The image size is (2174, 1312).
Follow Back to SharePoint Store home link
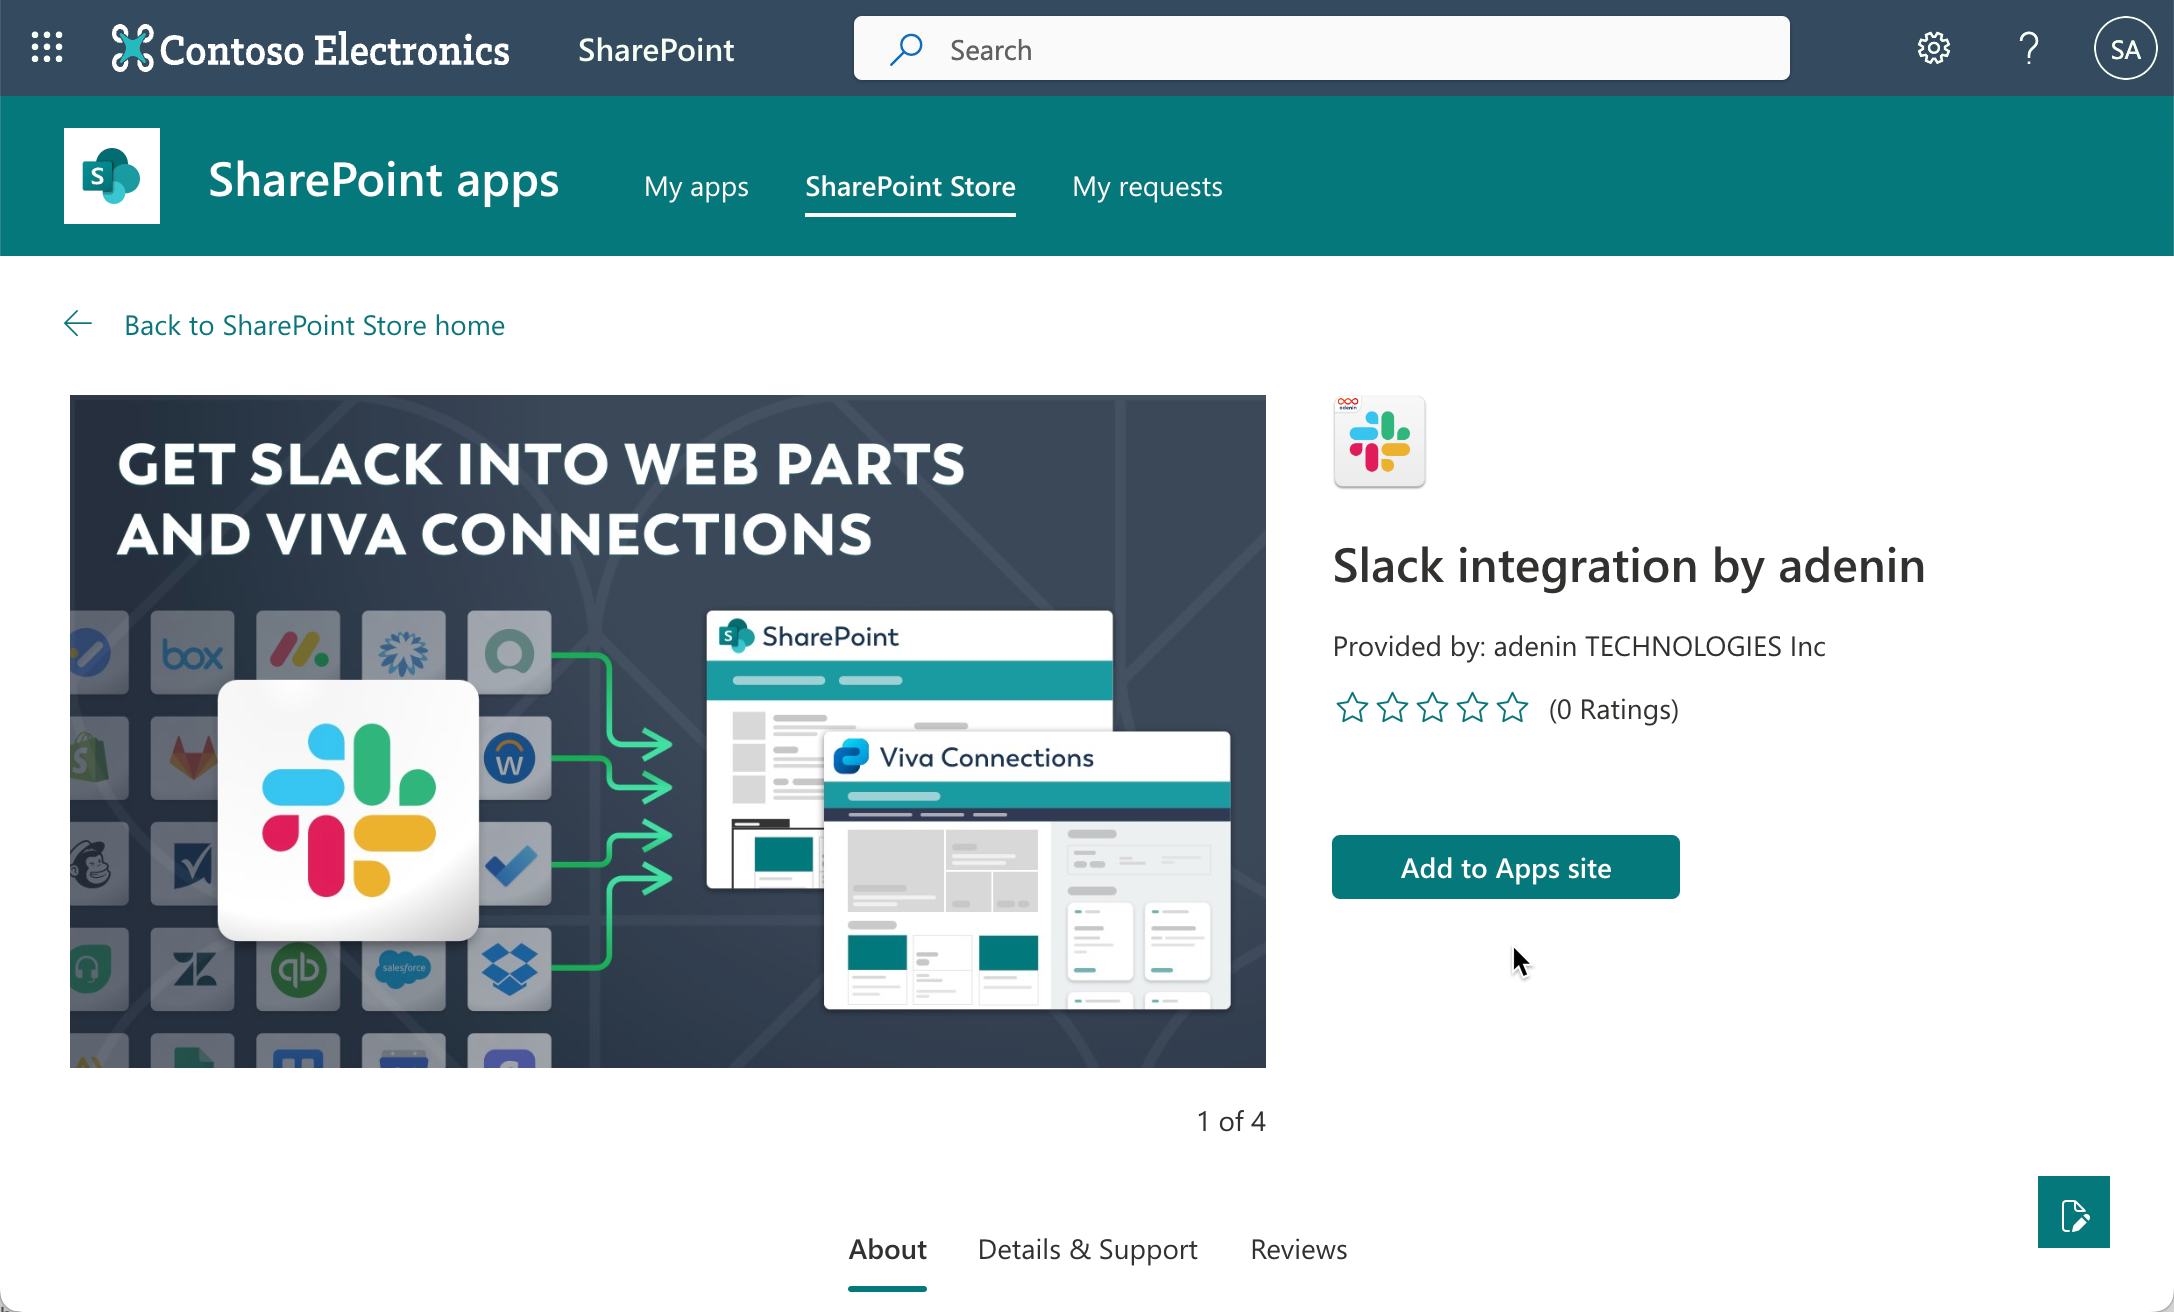[314, 325]
